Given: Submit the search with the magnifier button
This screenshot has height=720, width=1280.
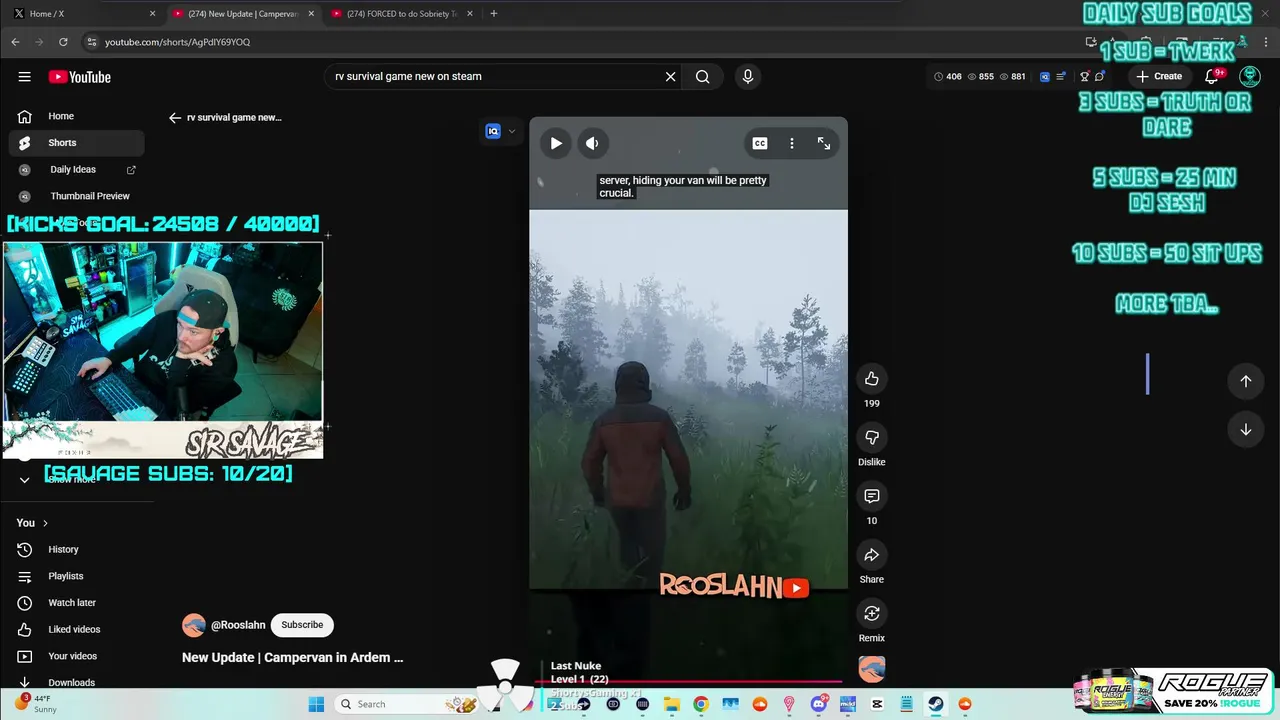Looking at the screenshot, I should tap(703, 76).
